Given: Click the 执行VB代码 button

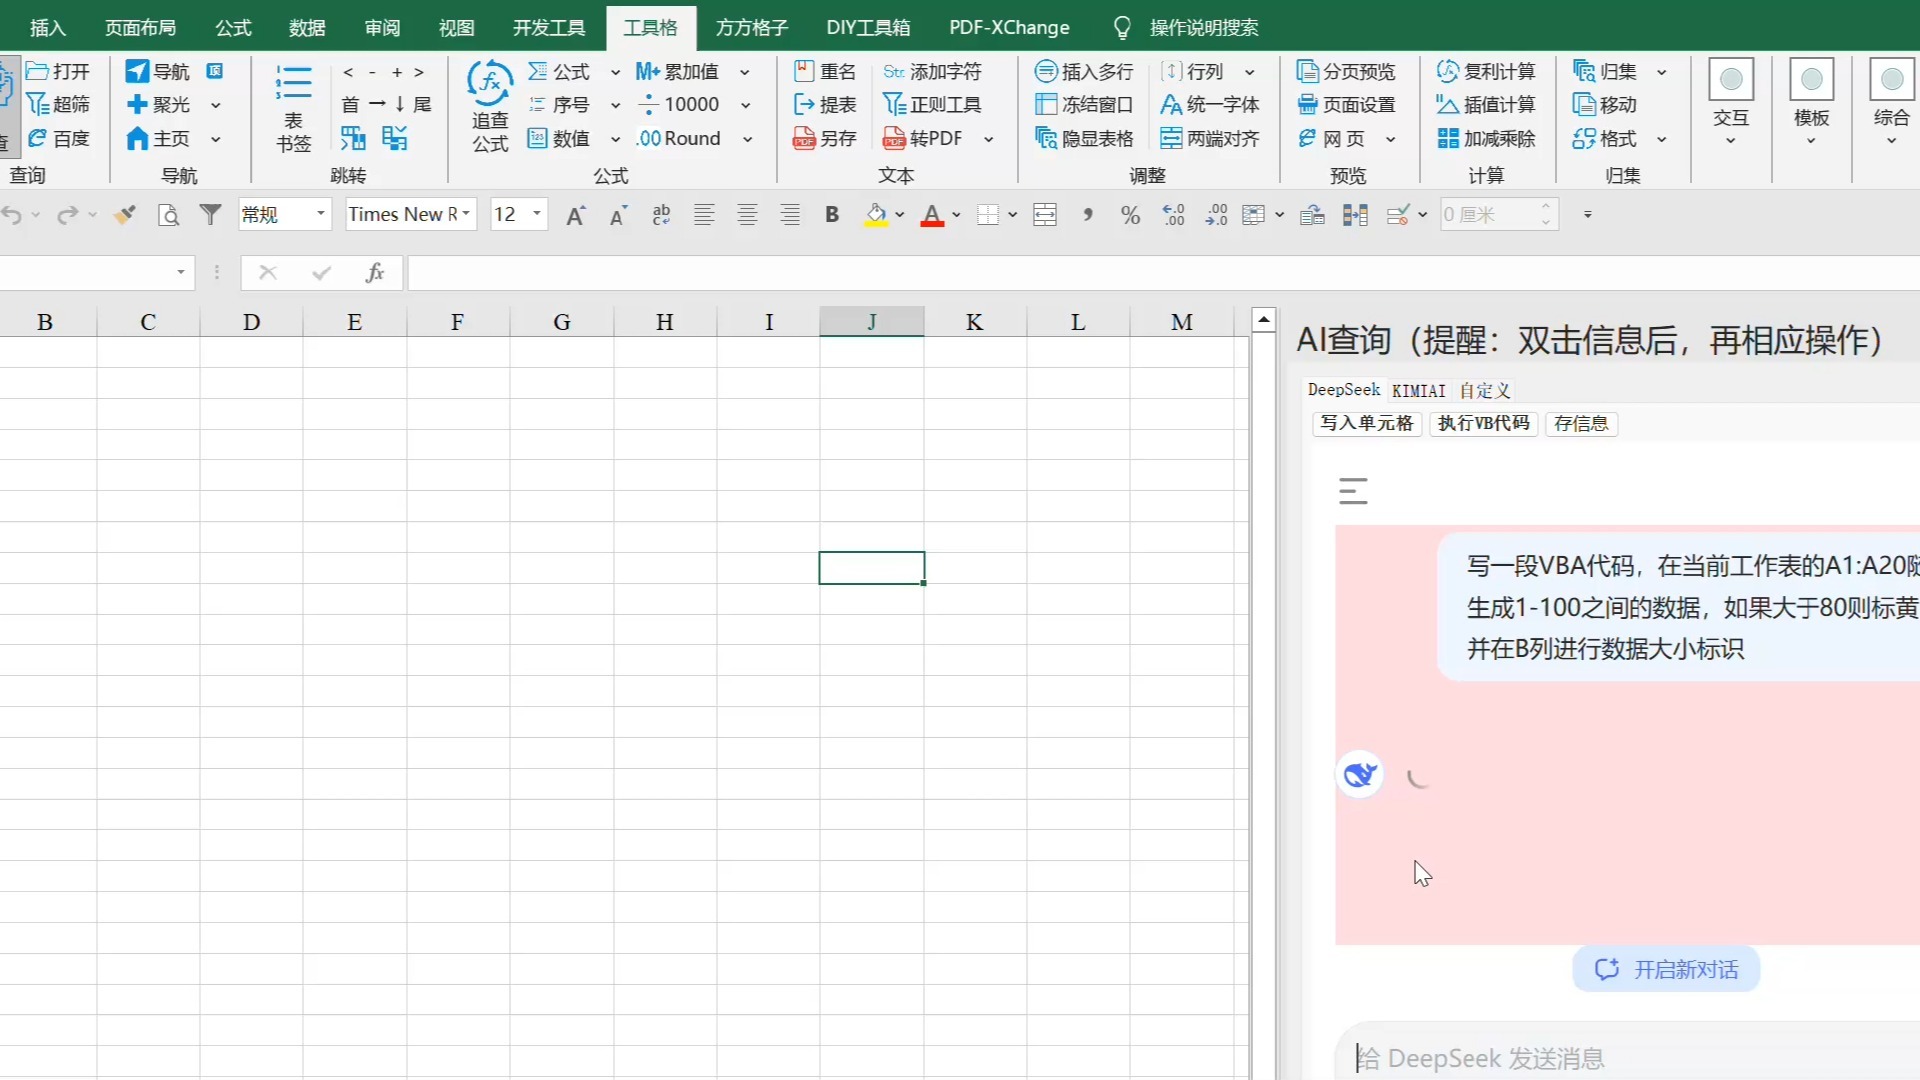Looking at the screenshot, I should tap(1483, 423).
